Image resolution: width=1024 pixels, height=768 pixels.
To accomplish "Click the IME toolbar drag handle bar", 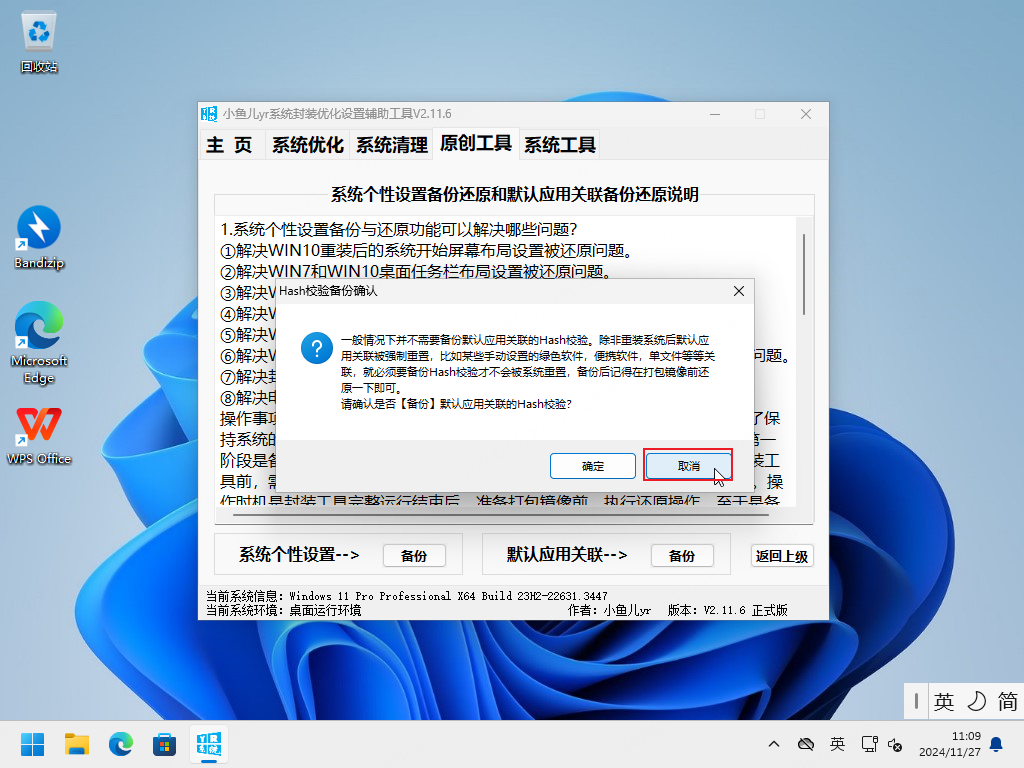I will [x=916, y=701].
